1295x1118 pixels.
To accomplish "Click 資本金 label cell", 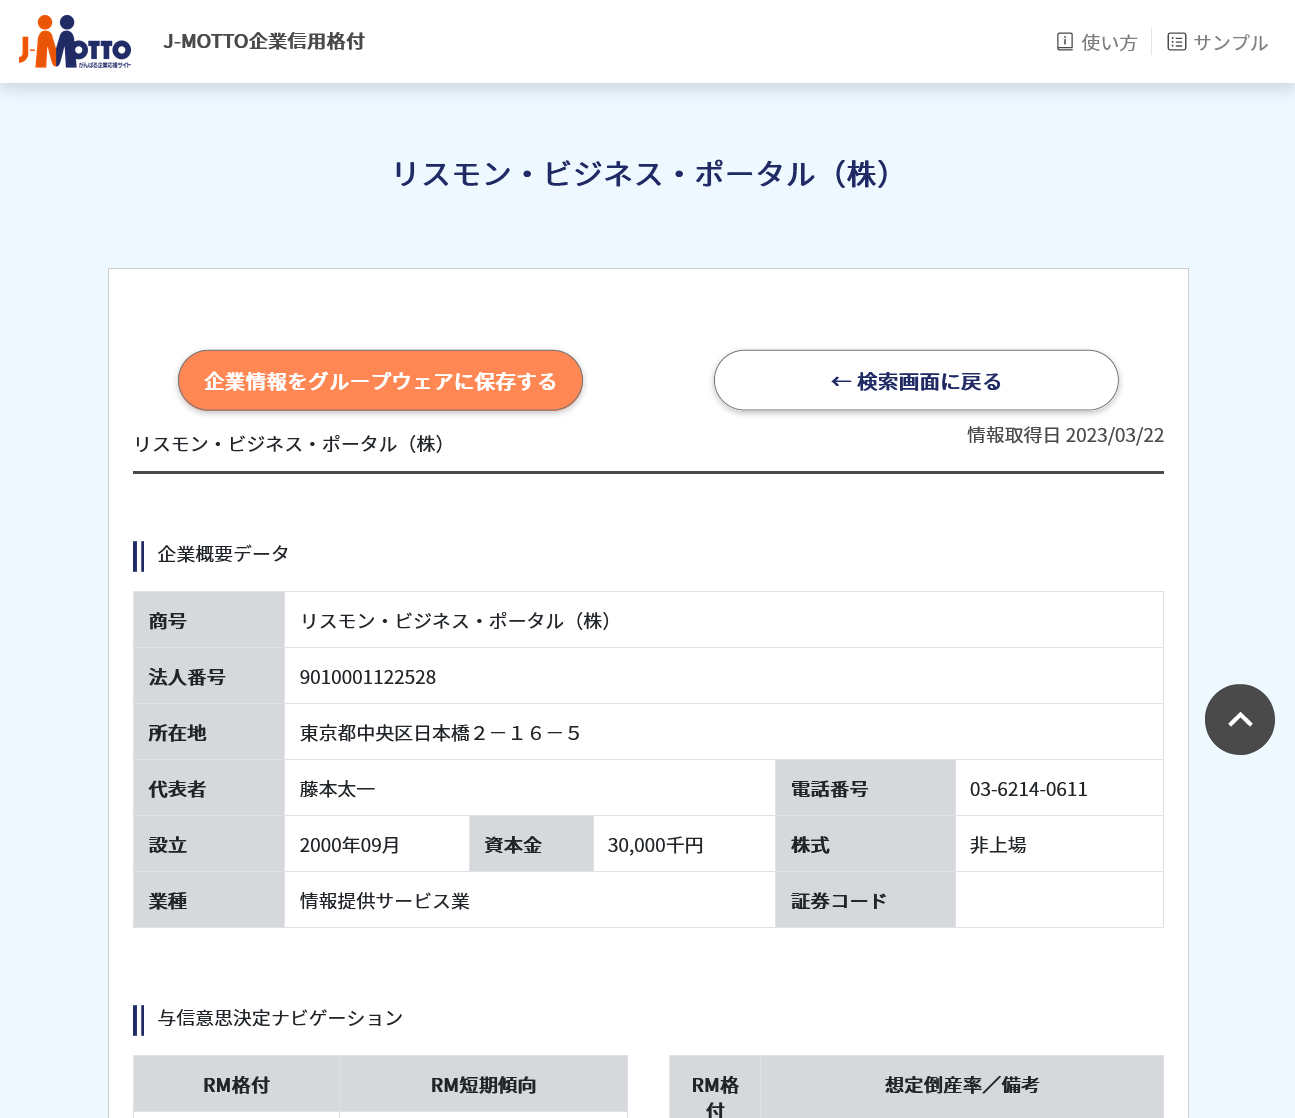I will pyautogui.click(x=531, y=844).
